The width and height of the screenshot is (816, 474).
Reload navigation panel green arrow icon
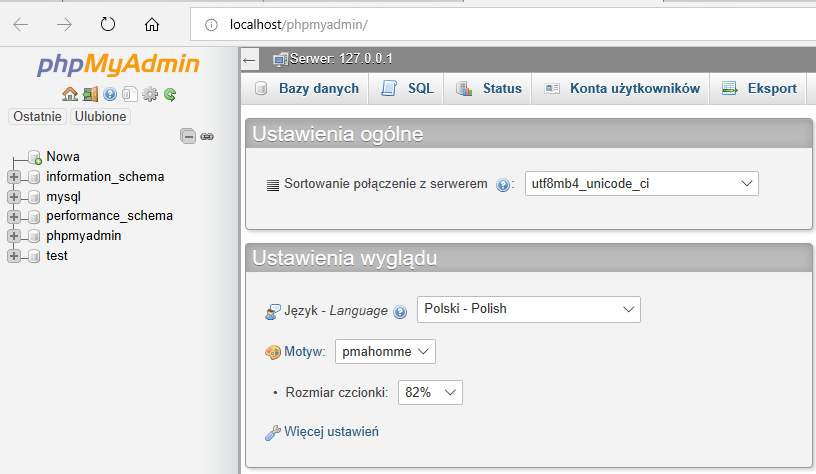[x=170, y=94]
